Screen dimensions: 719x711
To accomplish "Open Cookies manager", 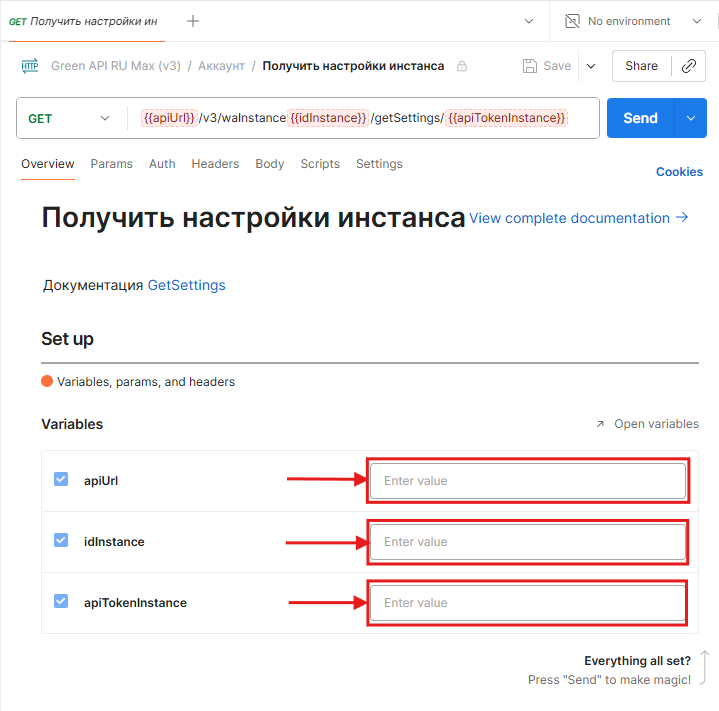I will 679,172.
